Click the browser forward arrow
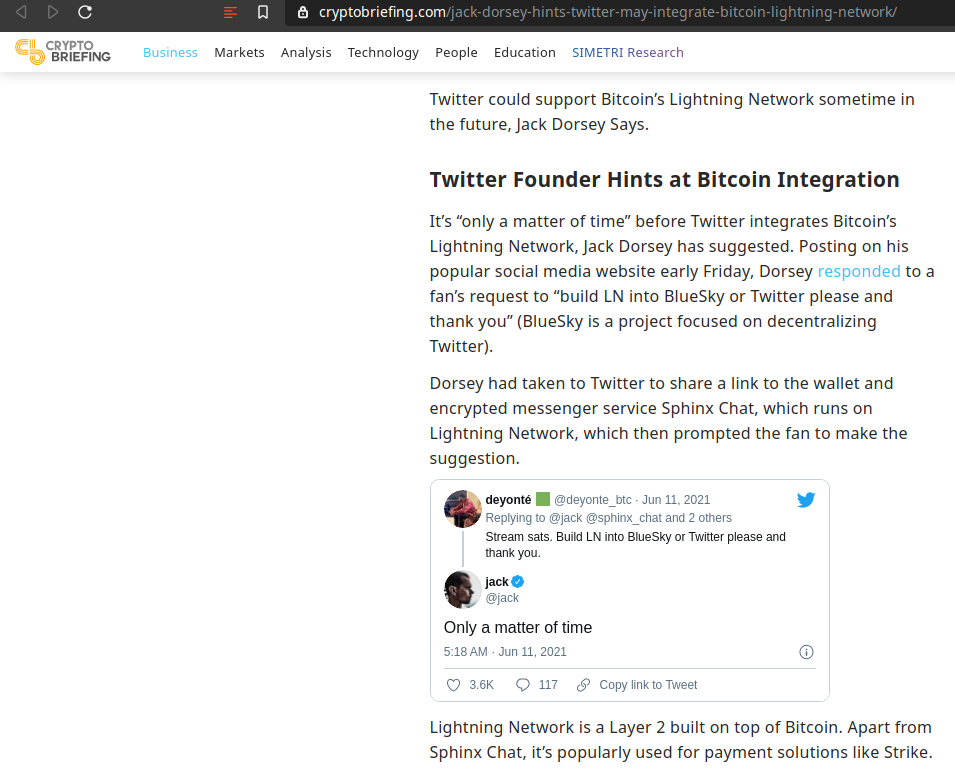 click(53, 12)
